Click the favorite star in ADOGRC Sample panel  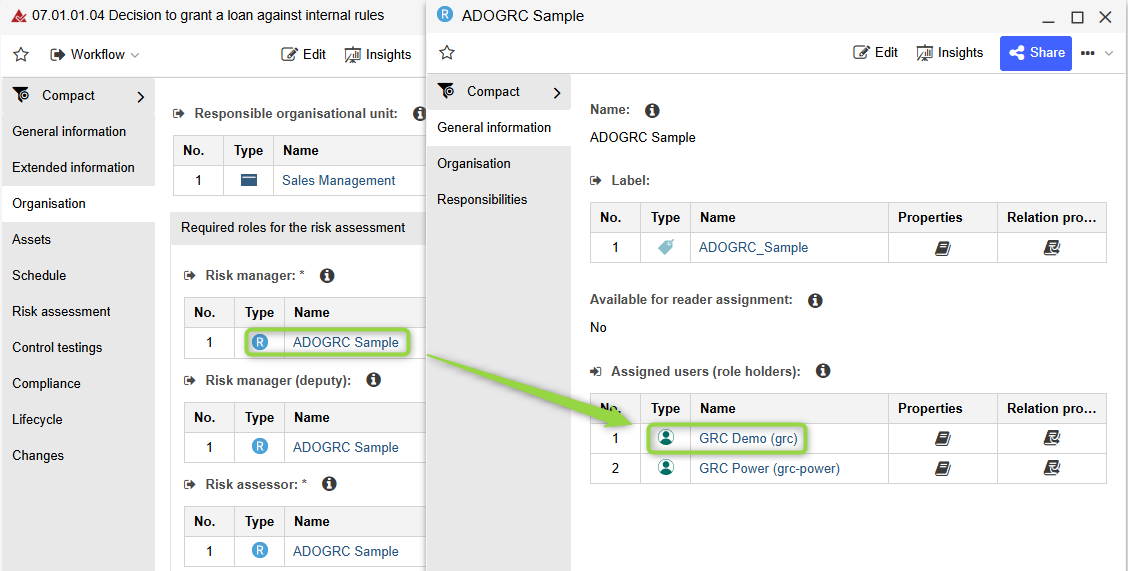pyautogui.click(x=447, y=53)
